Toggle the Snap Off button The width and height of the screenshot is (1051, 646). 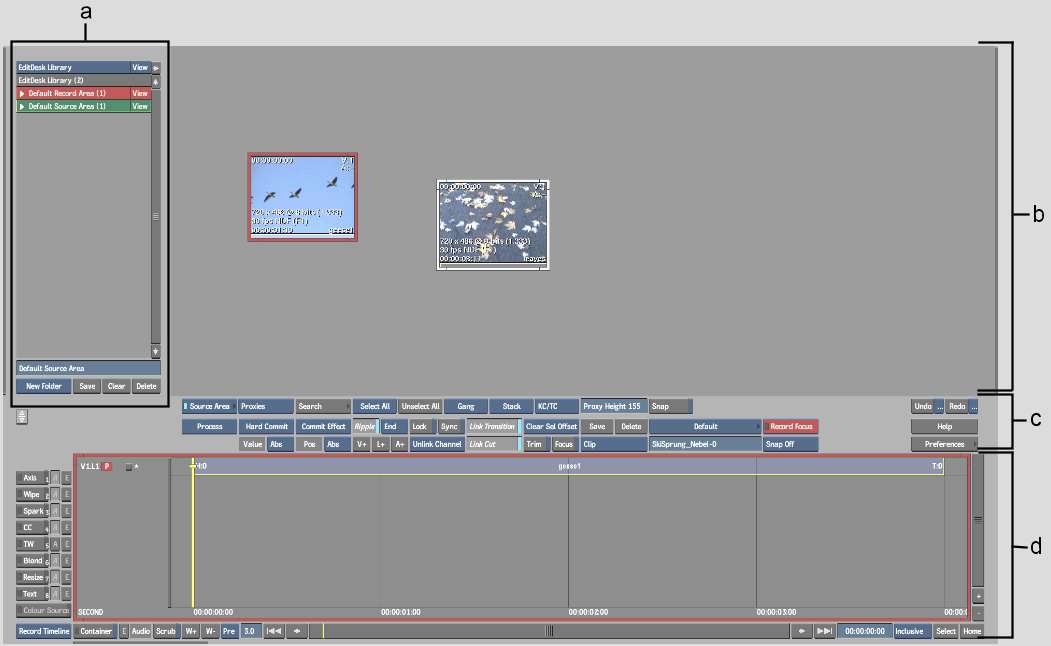pos(790,444)
